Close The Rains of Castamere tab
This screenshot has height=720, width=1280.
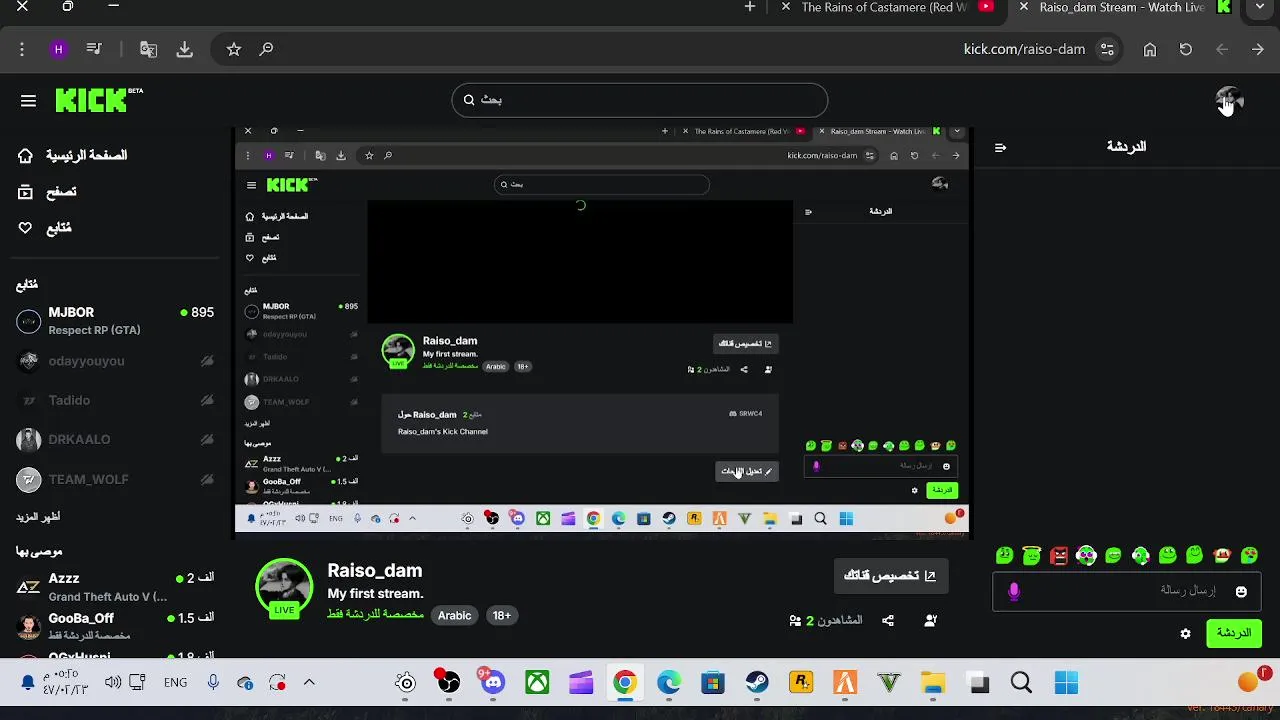tap(785, 7)
